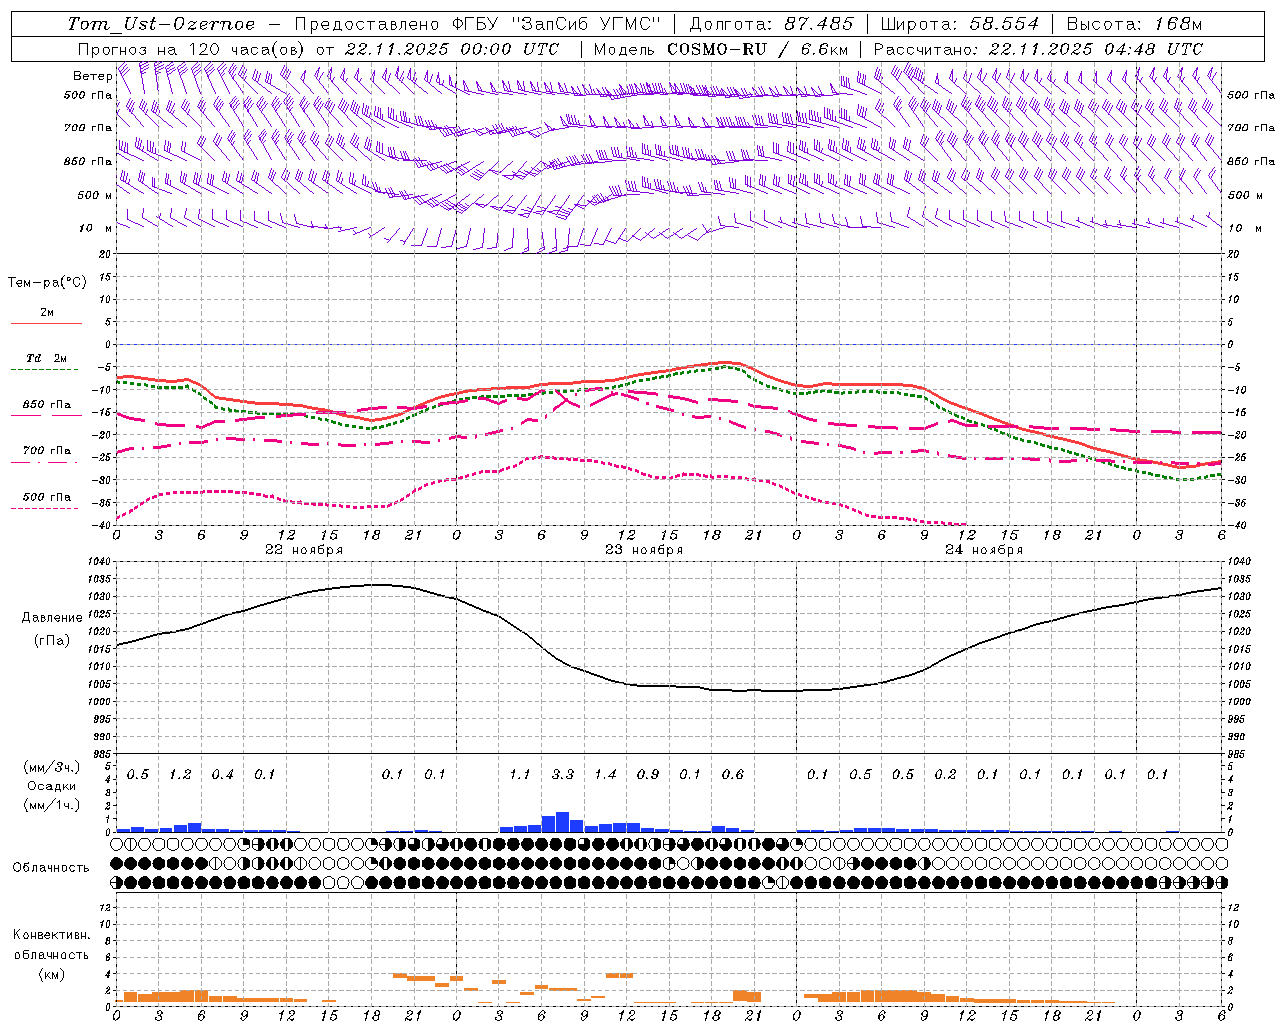Click the 0.6 precipitation amount
1280x1024 pixels.
(x=733, y=774)
